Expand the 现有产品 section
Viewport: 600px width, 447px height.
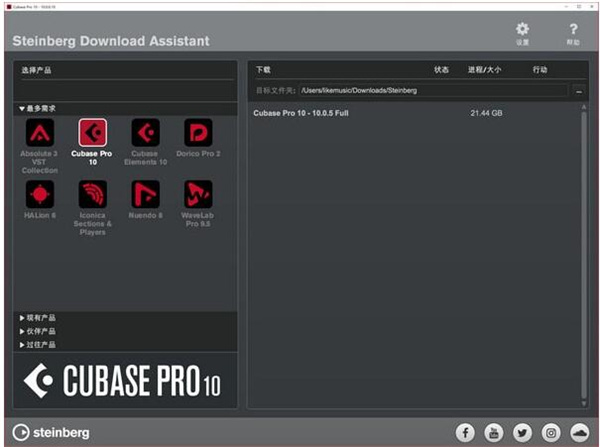coord(22,318)
